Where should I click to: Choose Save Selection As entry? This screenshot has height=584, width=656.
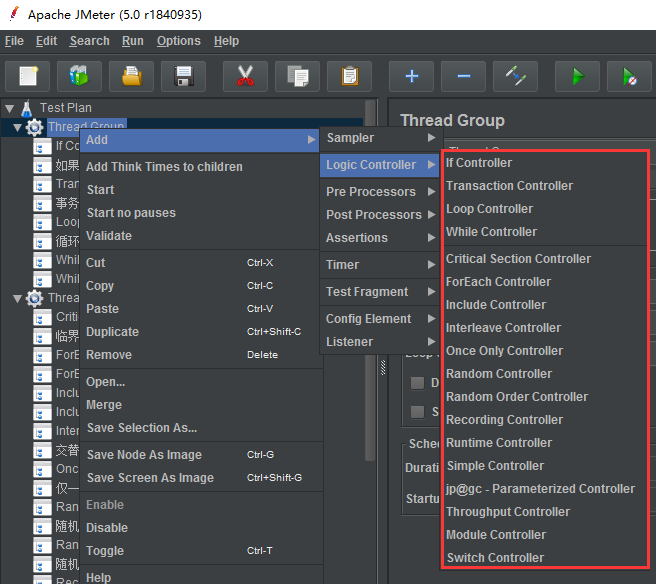tap(200, 428)
